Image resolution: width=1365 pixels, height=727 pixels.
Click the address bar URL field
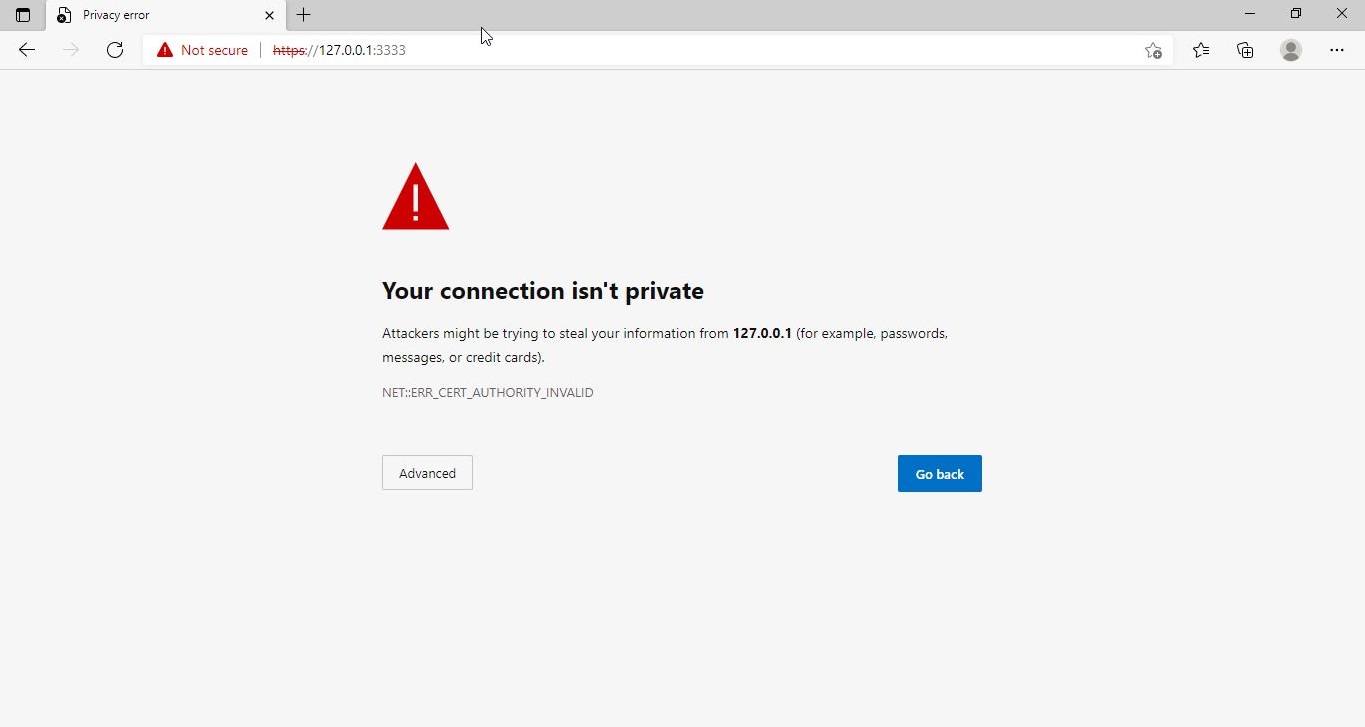click(x=700, y=50)
